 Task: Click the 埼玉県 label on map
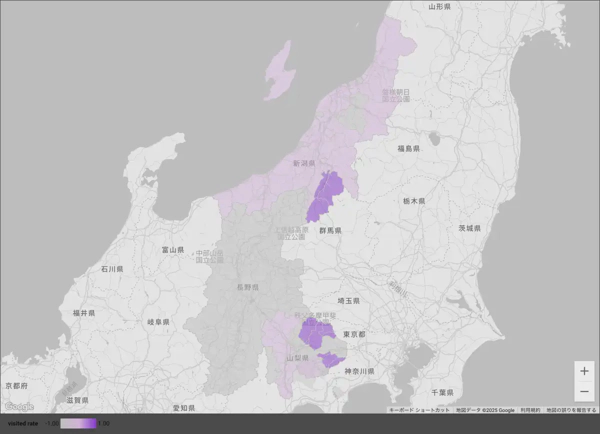pyautogui.click(x=347, y=300)
